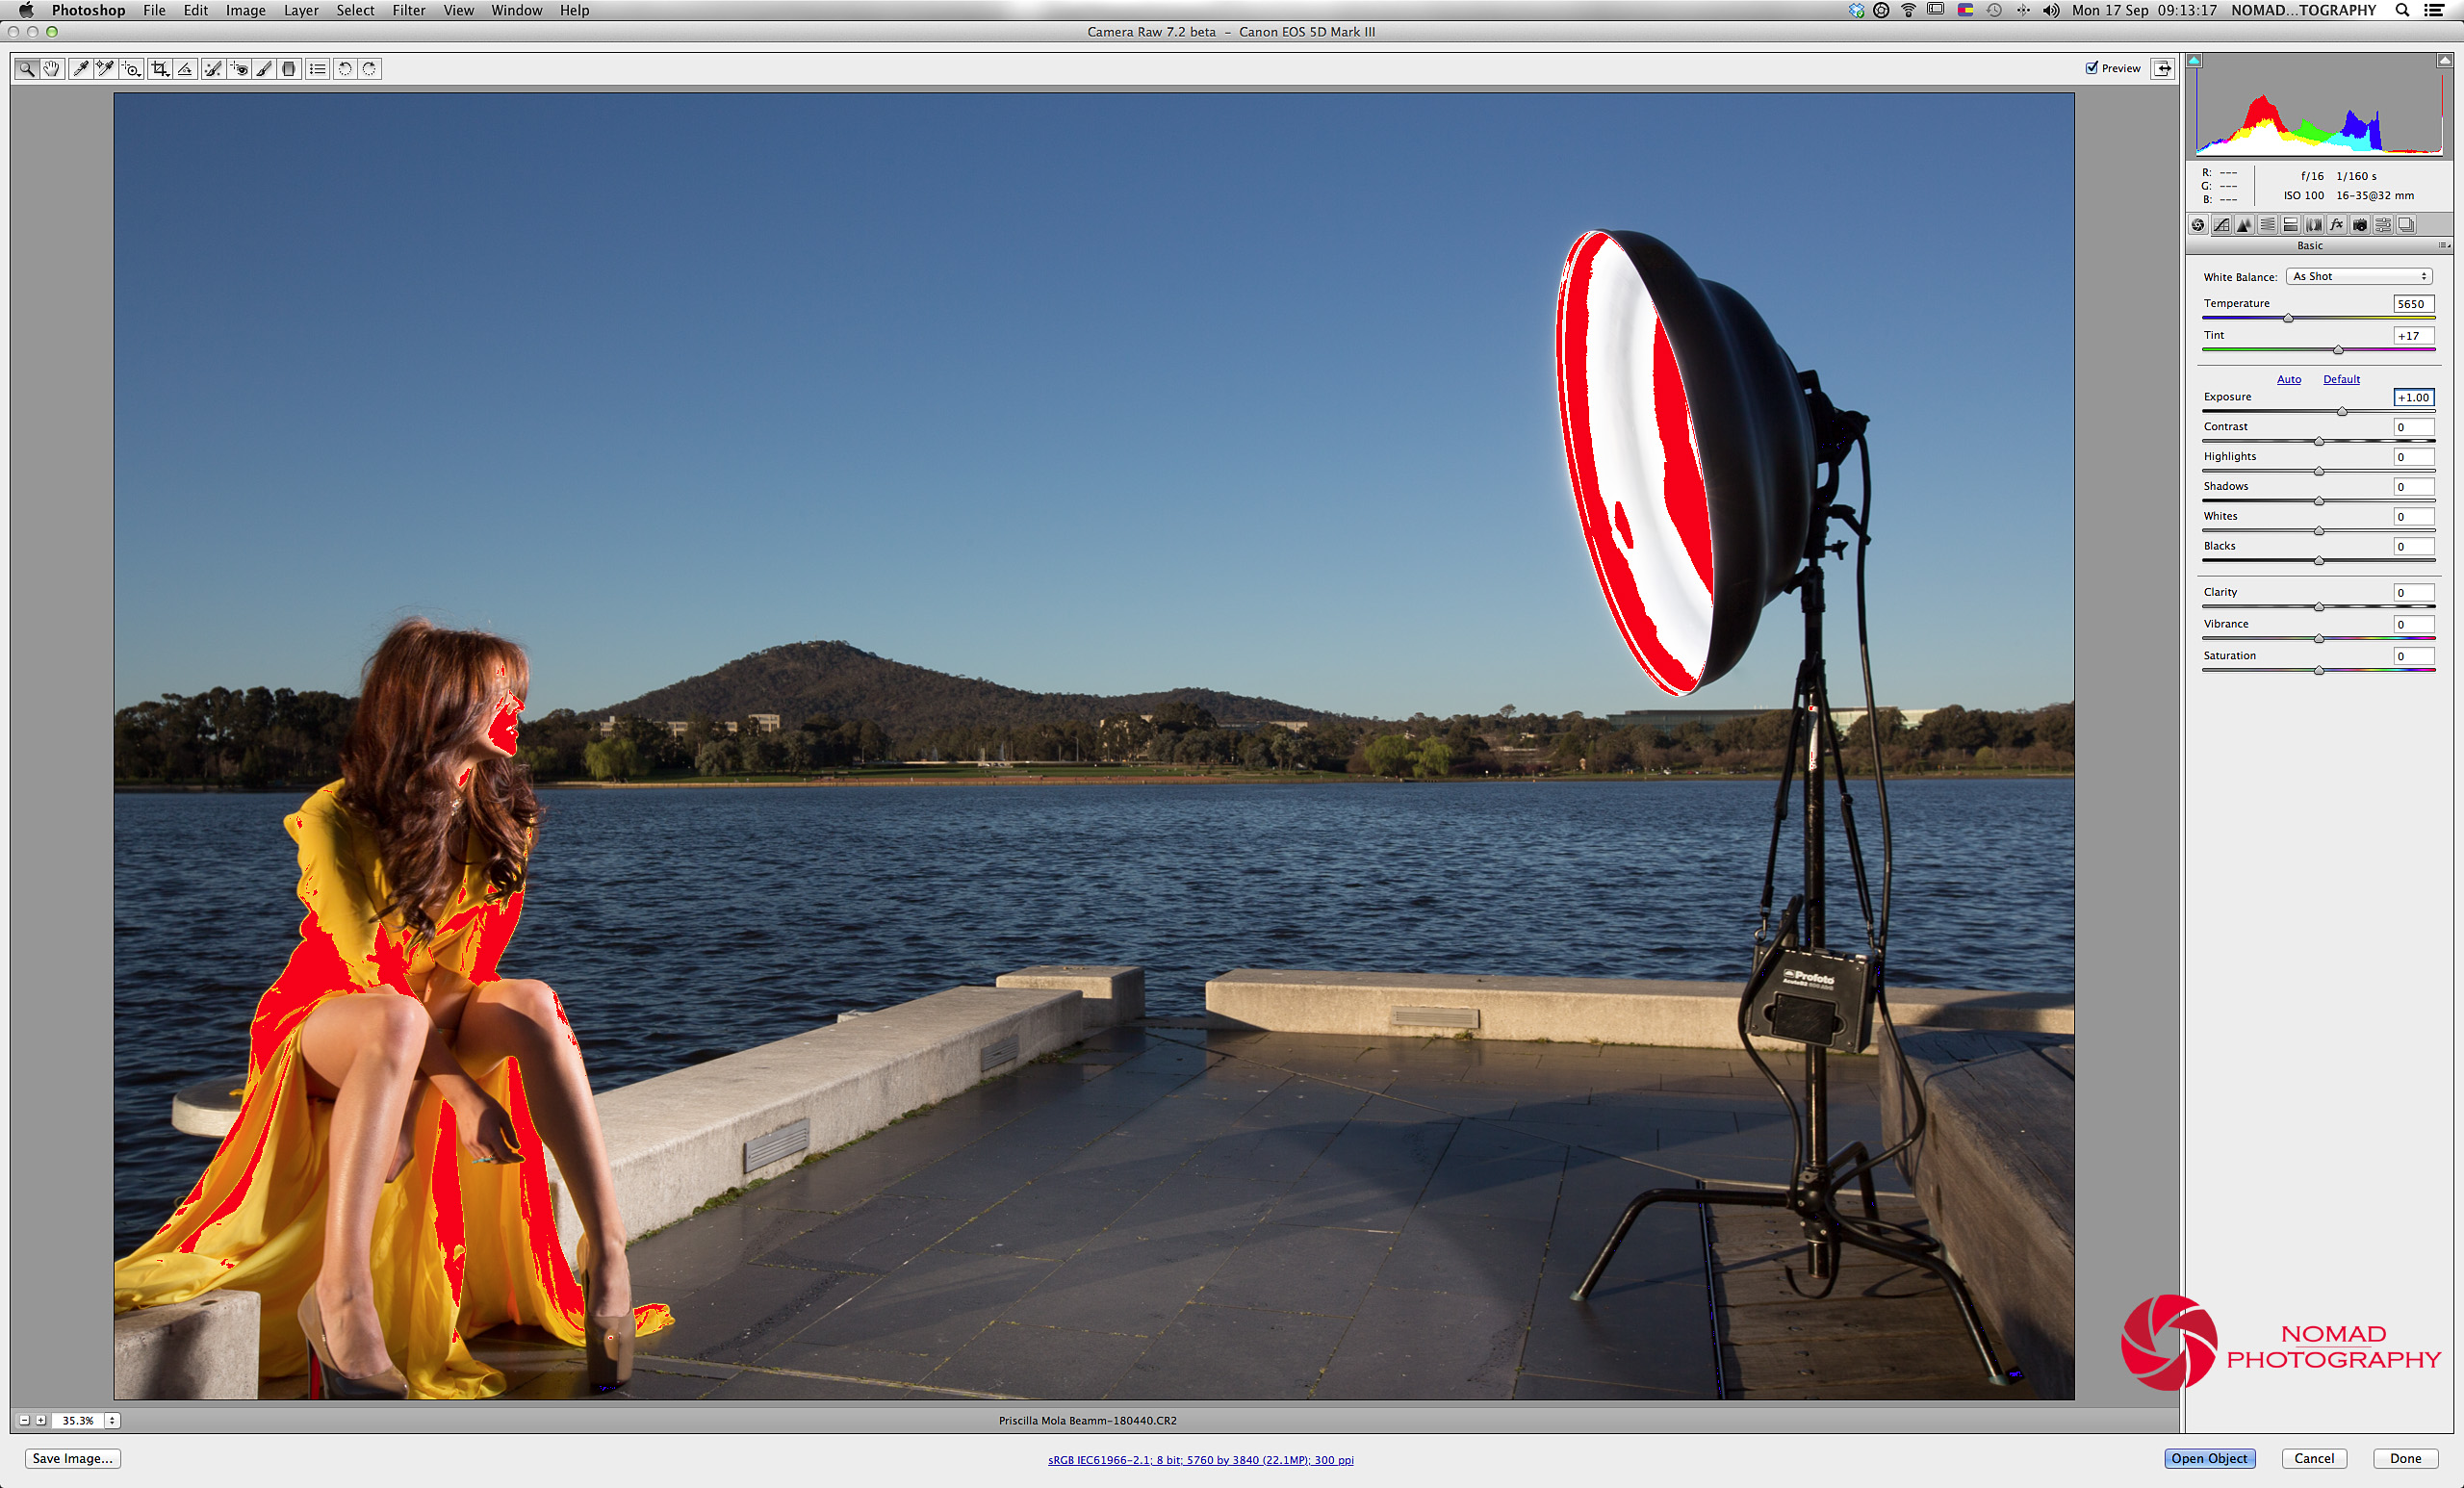Image resolution: width=2464 pixels, height=1488 pixels.
Task: Open the Layer menu
Action: [300, 10]
